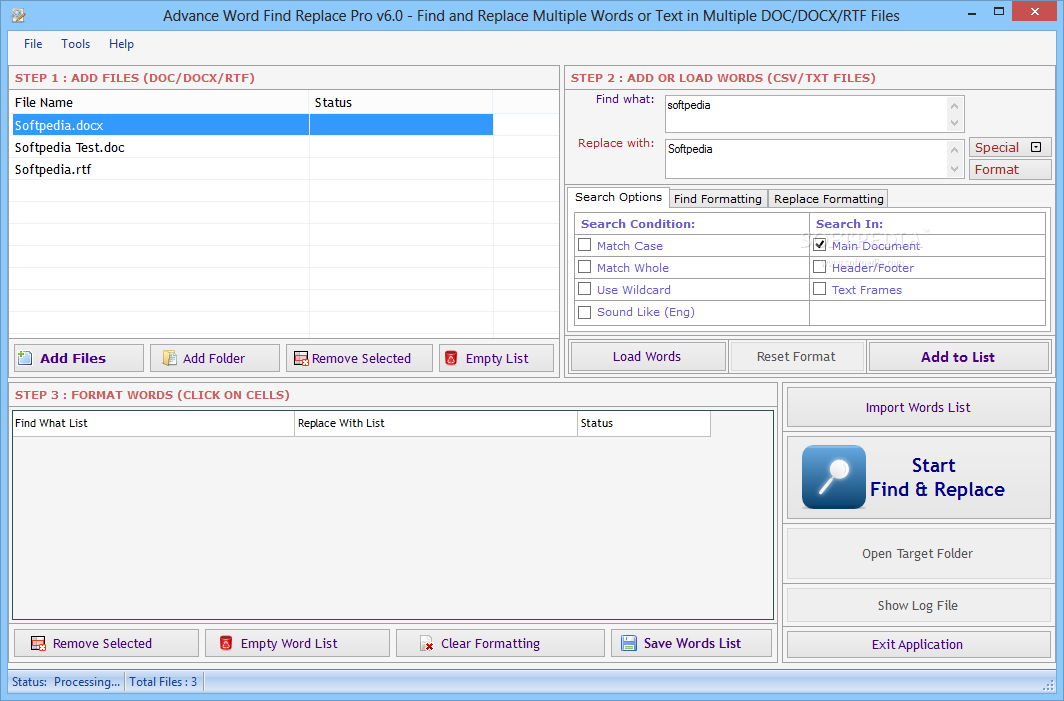The width and height of the screenshot is (1064, 701).
Task: Click the Open Target Folder button
Action: 918,554
